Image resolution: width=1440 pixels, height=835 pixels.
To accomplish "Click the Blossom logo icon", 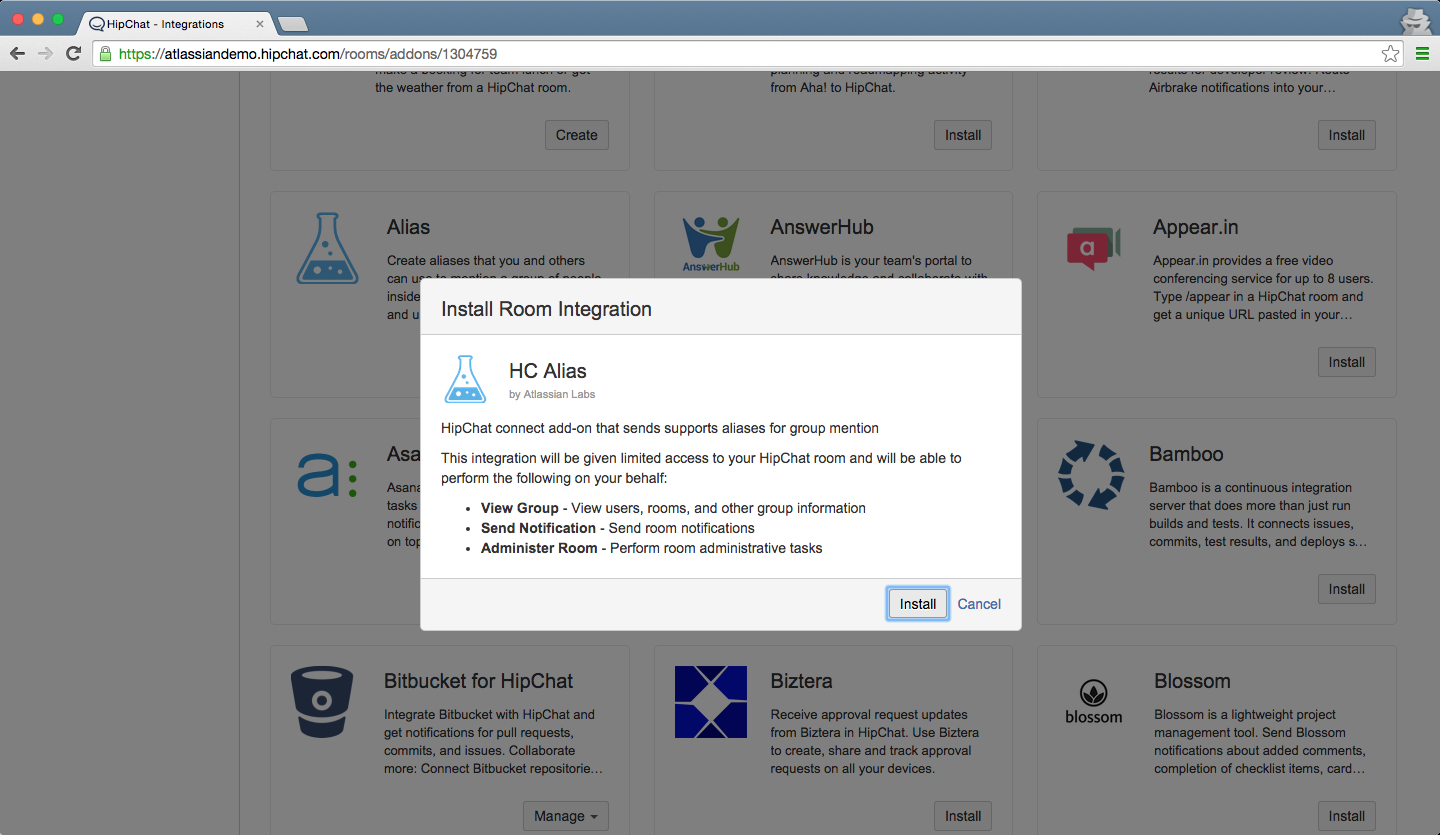I will [x=1093, y=702].
